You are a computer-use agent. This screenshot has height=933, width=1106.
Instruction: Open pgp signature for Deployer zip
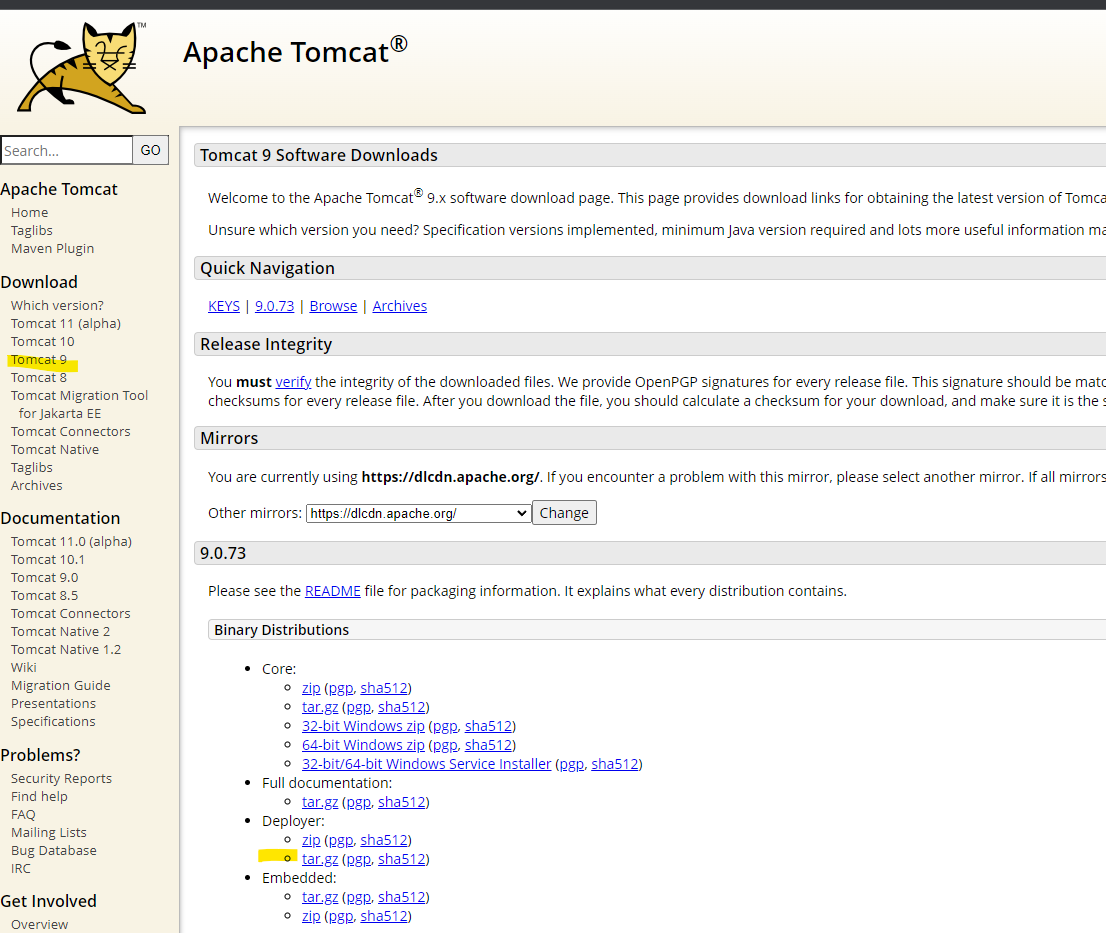coord(340,840)
